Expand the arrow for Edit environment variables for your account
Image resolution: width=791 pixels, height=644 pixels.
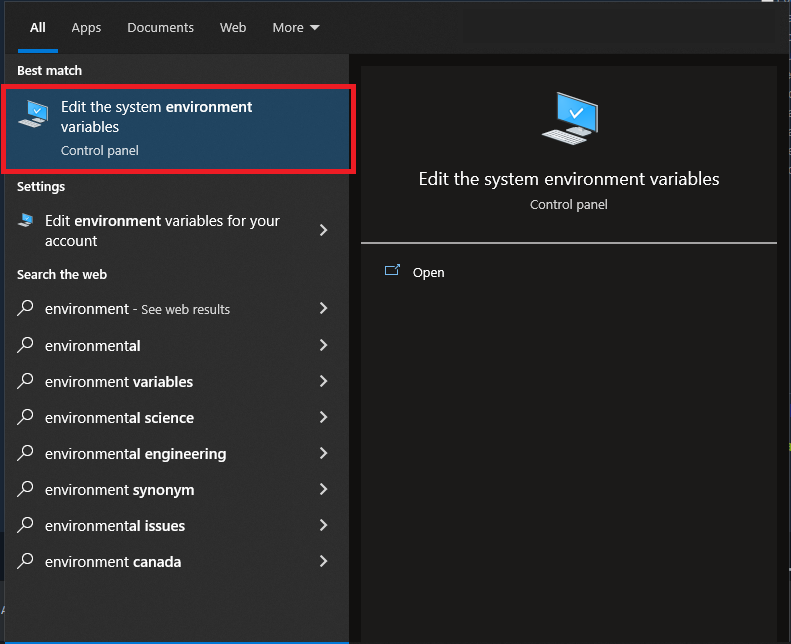tap(323, 230)
